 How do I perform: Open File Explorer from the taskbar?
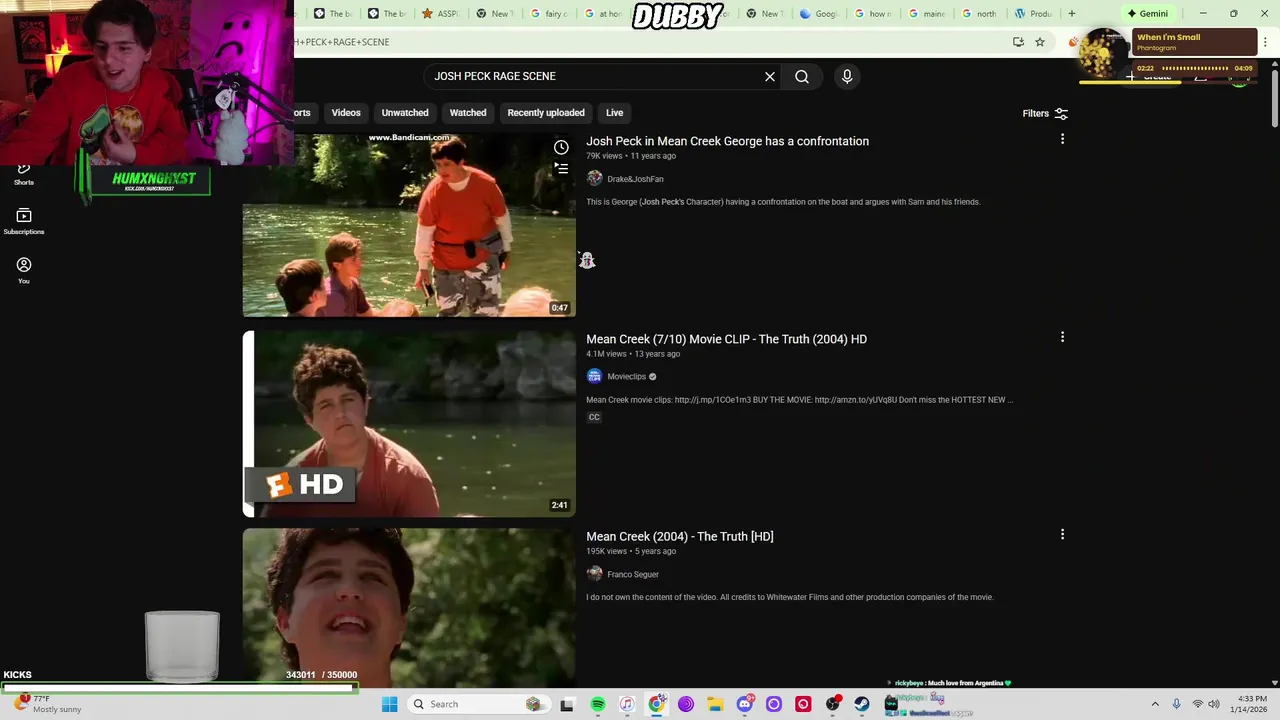(x=715, y=704)
